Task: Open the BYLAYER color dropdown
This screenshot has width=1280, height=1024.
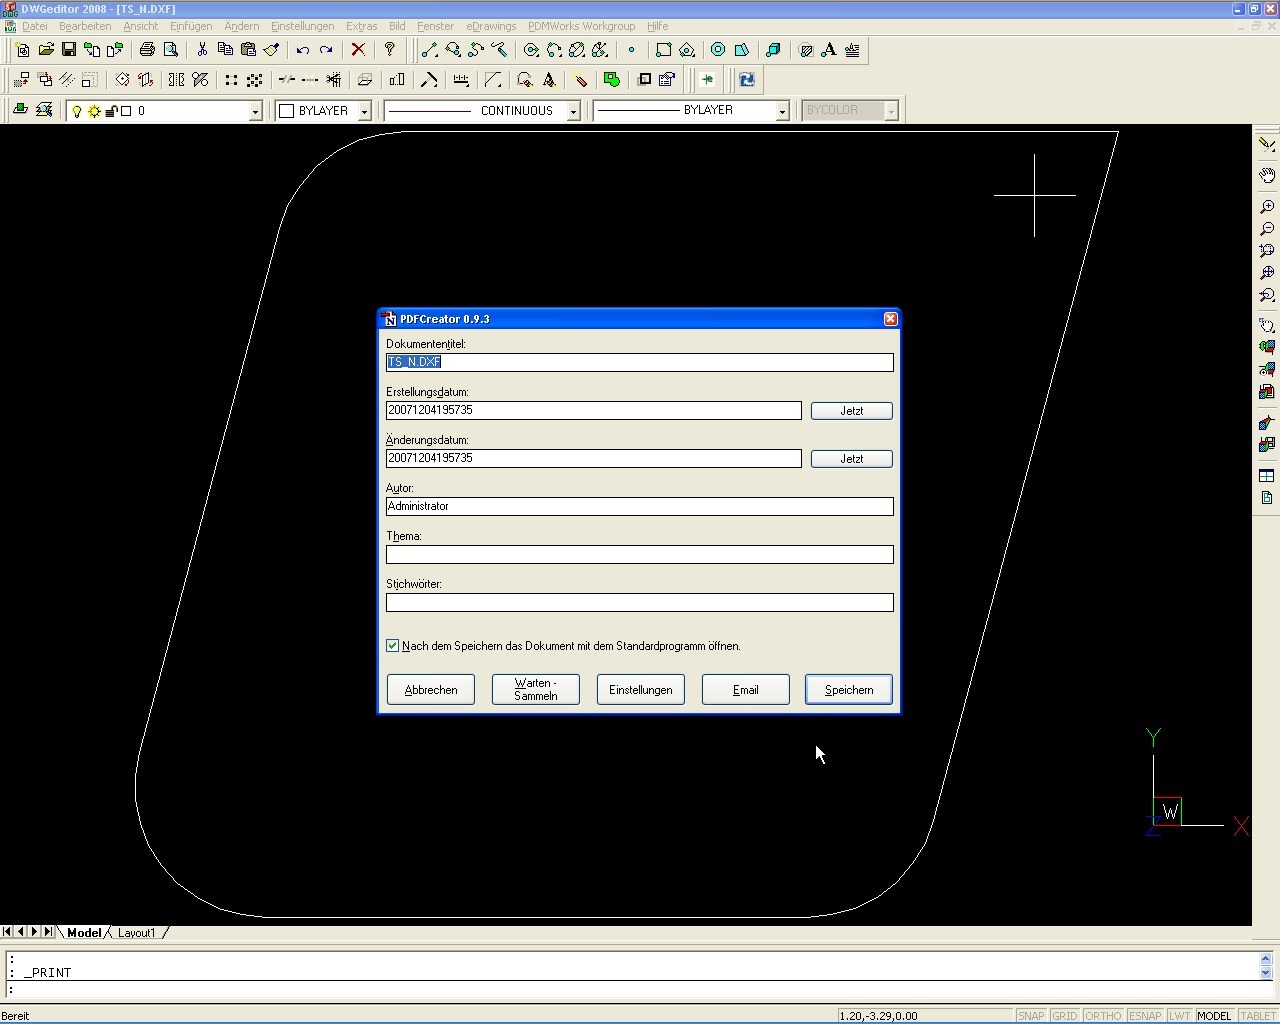Action: (365, 111)
